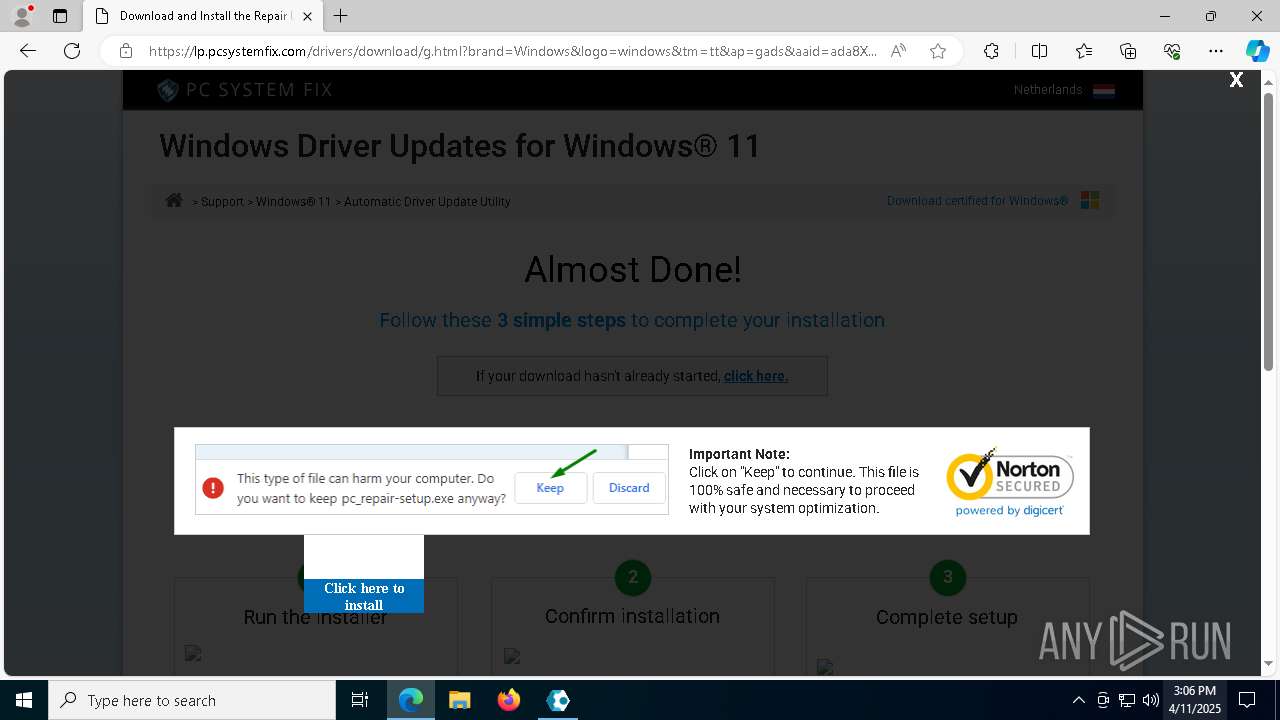This screenshot has width=1280, height=720.
Task: Click the 'Confirm installation' step text
Action: click(x=632, y=616)
